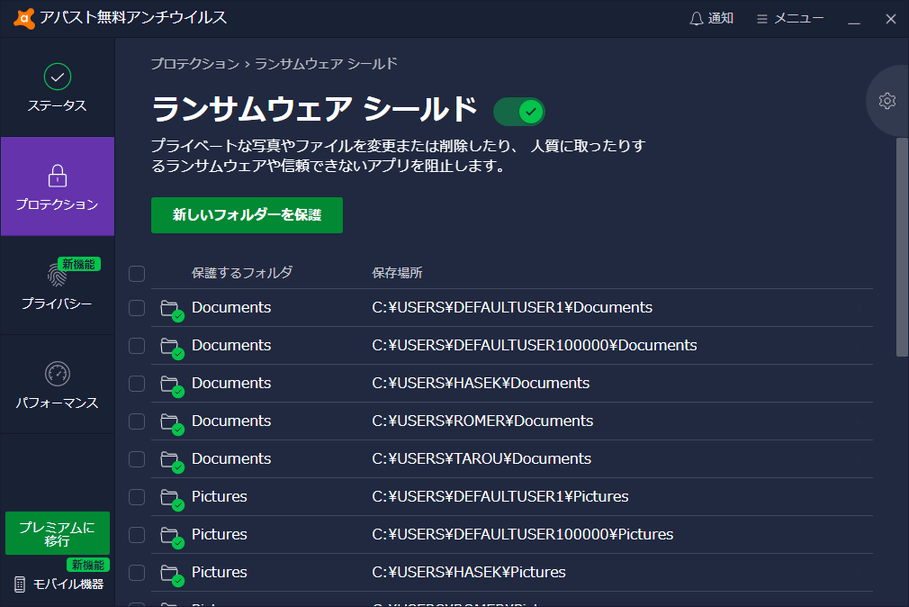The height and width of the screenshot is (607, 909).
Task: Click folder name Pictures in the HASEK row
Action: 219,572
